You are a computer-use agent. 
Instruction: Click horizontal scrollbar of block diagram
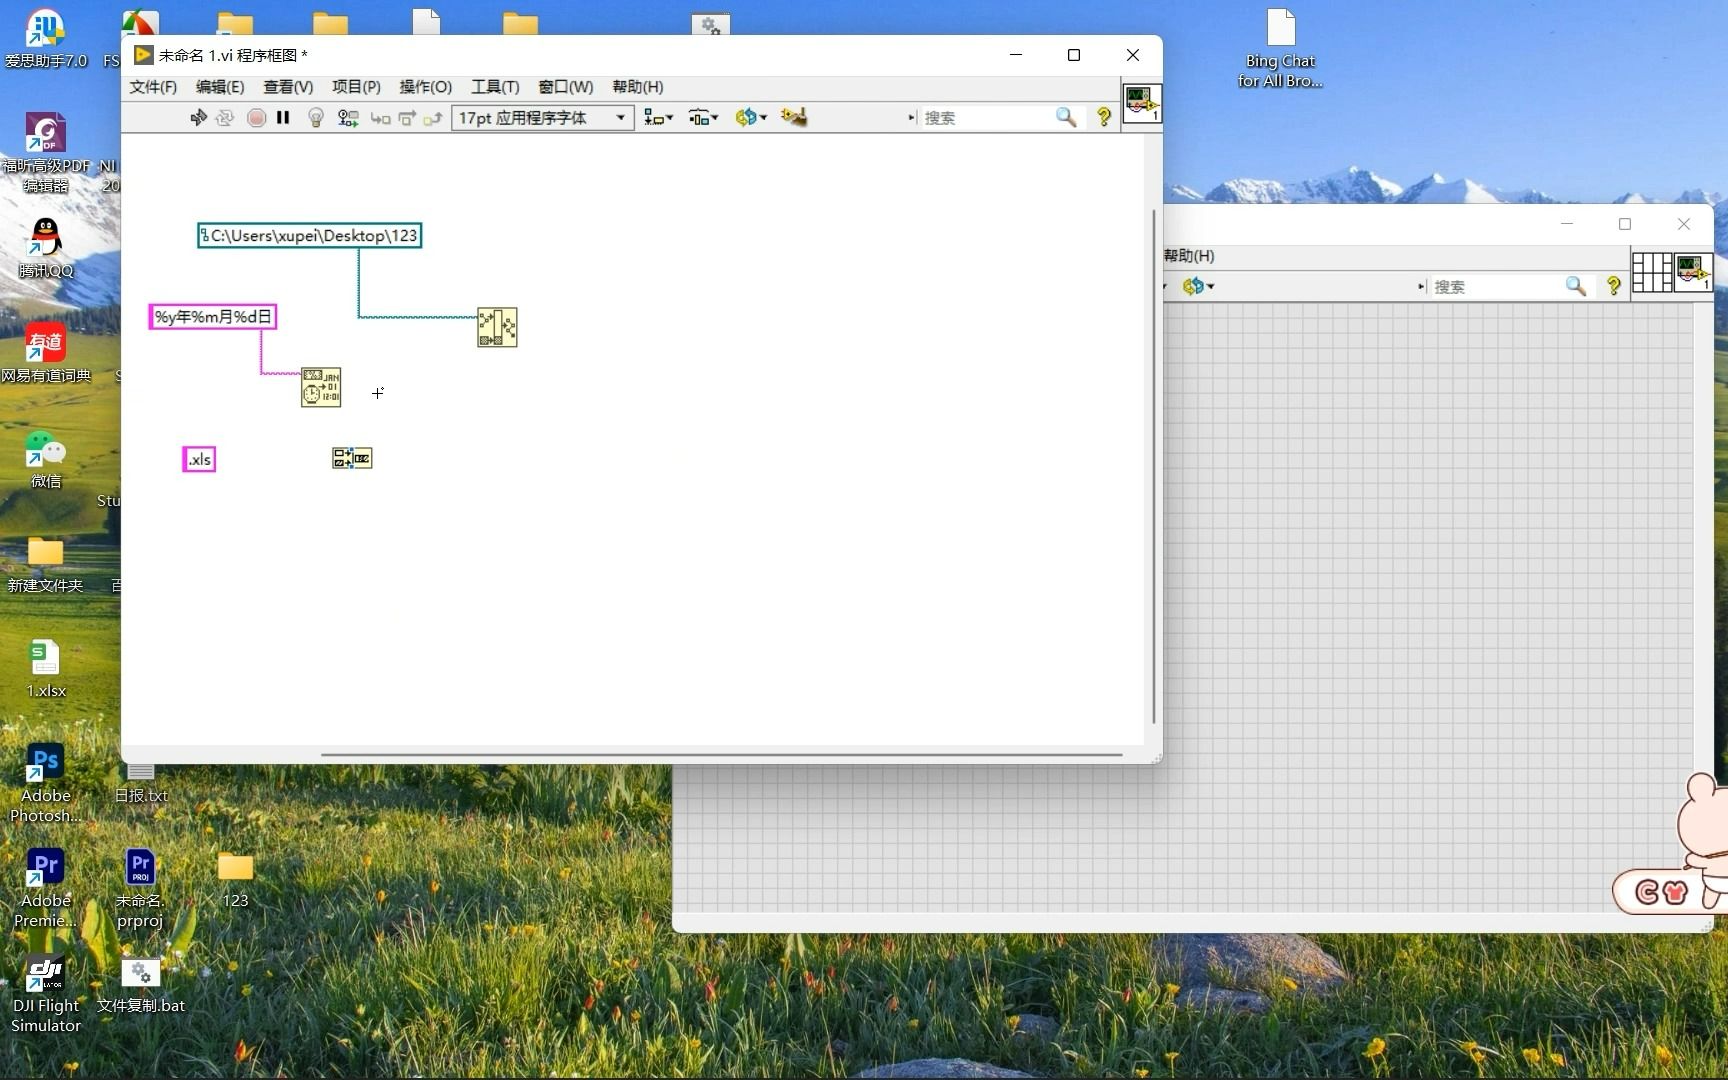(x=721, y=754)
